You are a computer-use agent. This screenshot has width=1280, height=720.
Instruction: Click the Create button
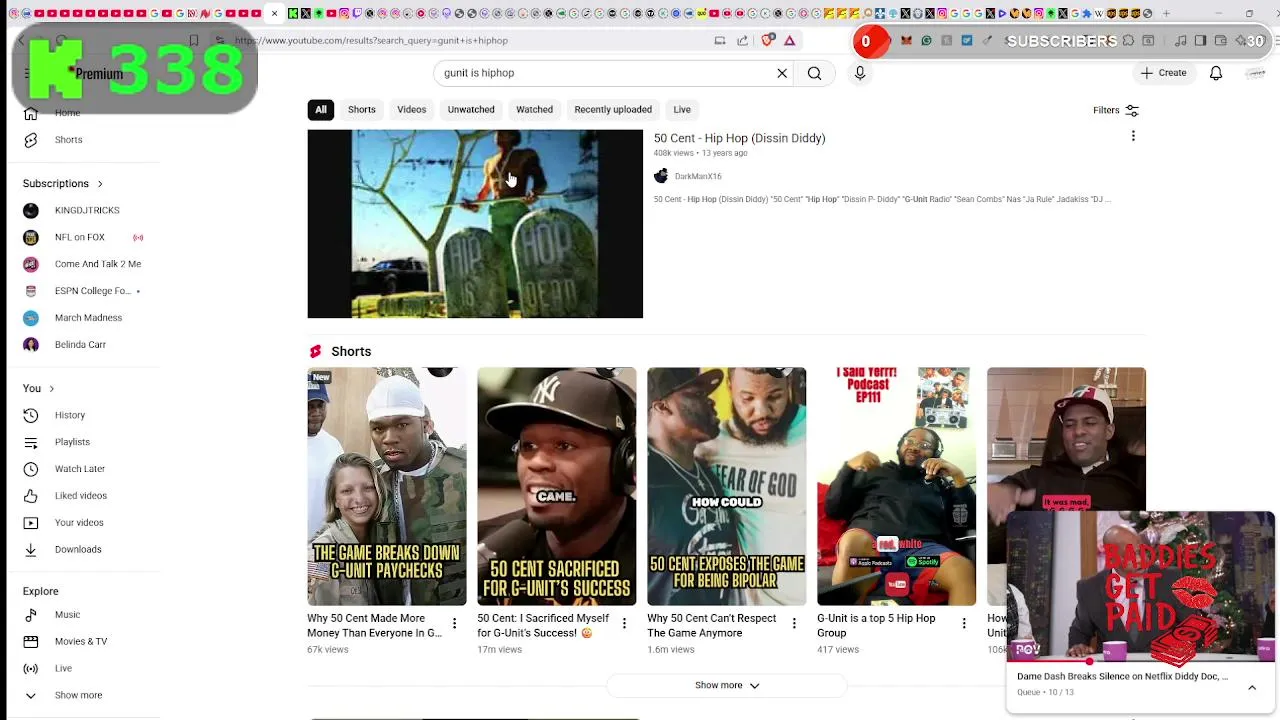point(1164,73)
